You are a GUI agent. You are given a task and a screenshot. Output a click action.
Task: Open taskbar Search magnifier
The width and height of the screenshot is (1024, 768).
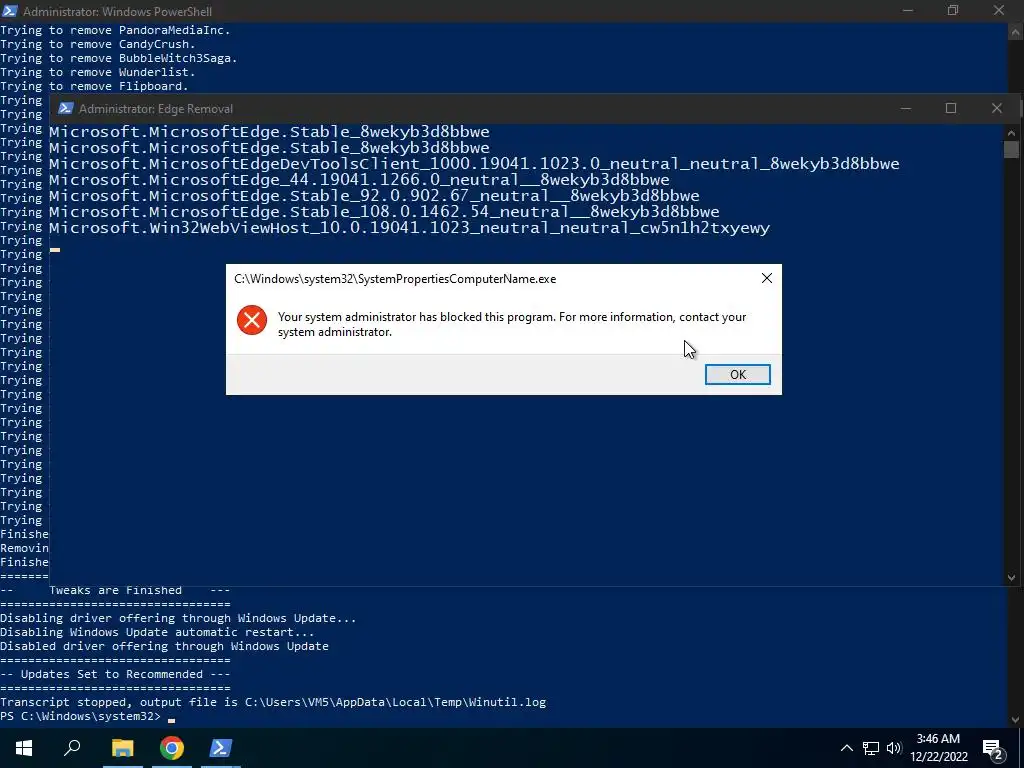tap(72, 748)
